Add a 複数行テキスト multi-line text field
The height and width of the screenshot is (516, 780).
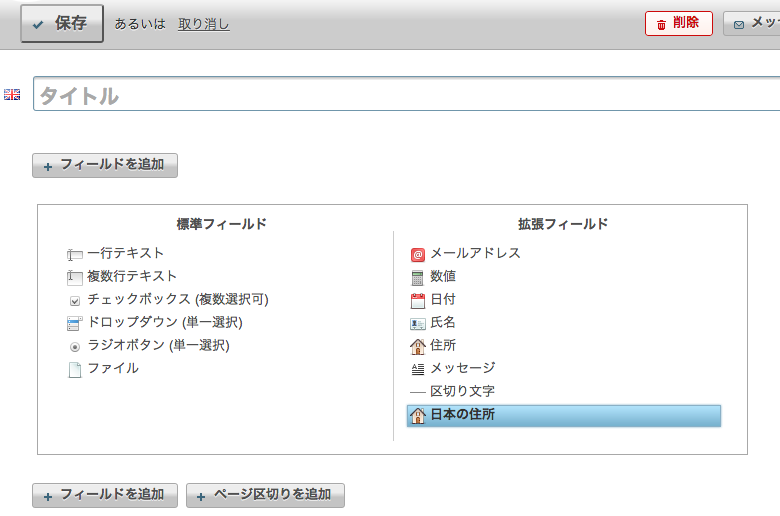click(131, 276)
